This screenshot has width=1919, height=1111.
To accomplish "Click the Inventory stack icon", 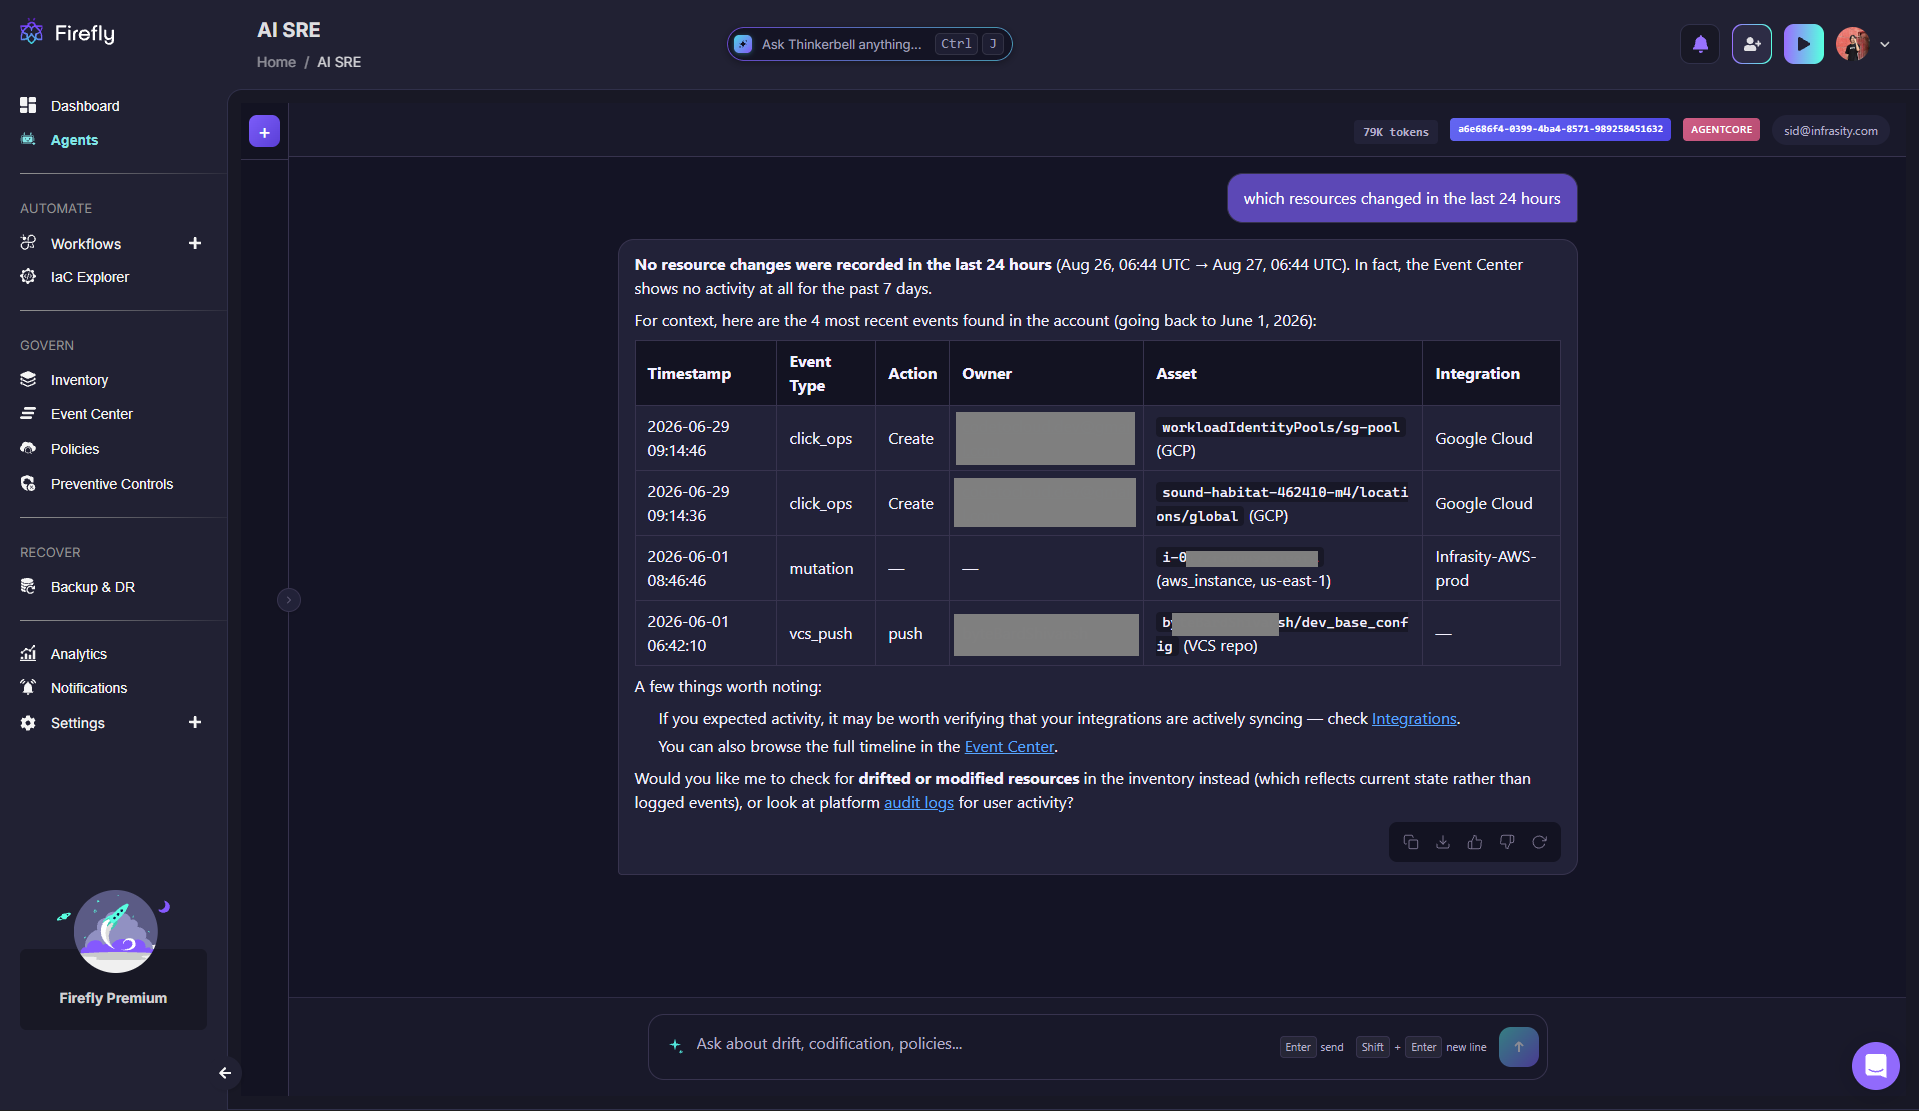I will click(28, 379).
